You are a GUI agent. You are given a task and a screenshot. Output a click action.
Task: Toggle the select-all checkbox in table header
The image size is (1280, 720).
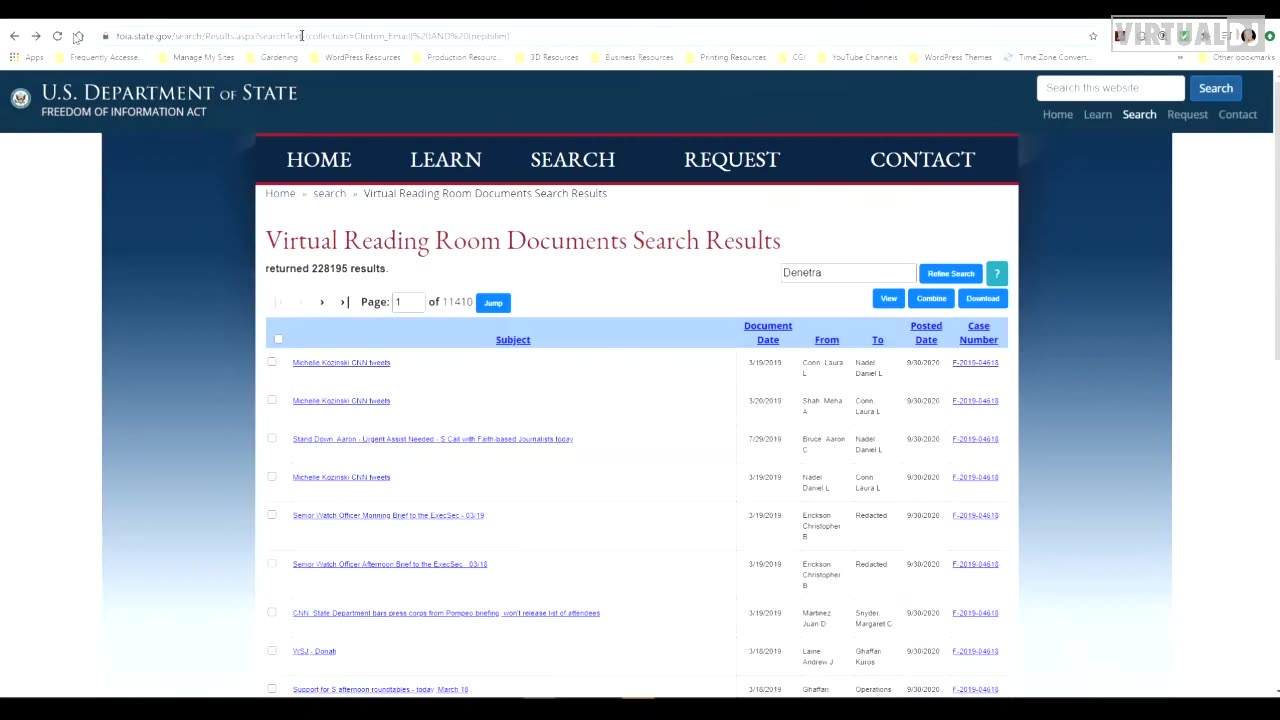click(279, 339)
